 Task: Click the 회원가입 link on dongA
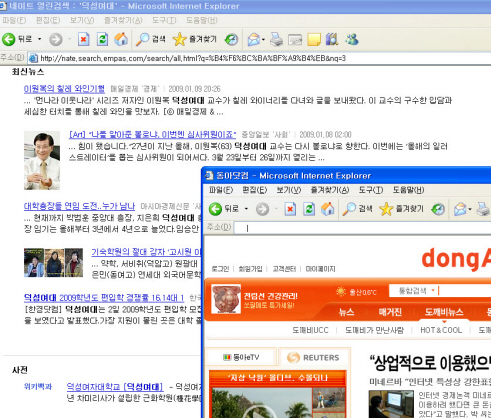point(250,269)
